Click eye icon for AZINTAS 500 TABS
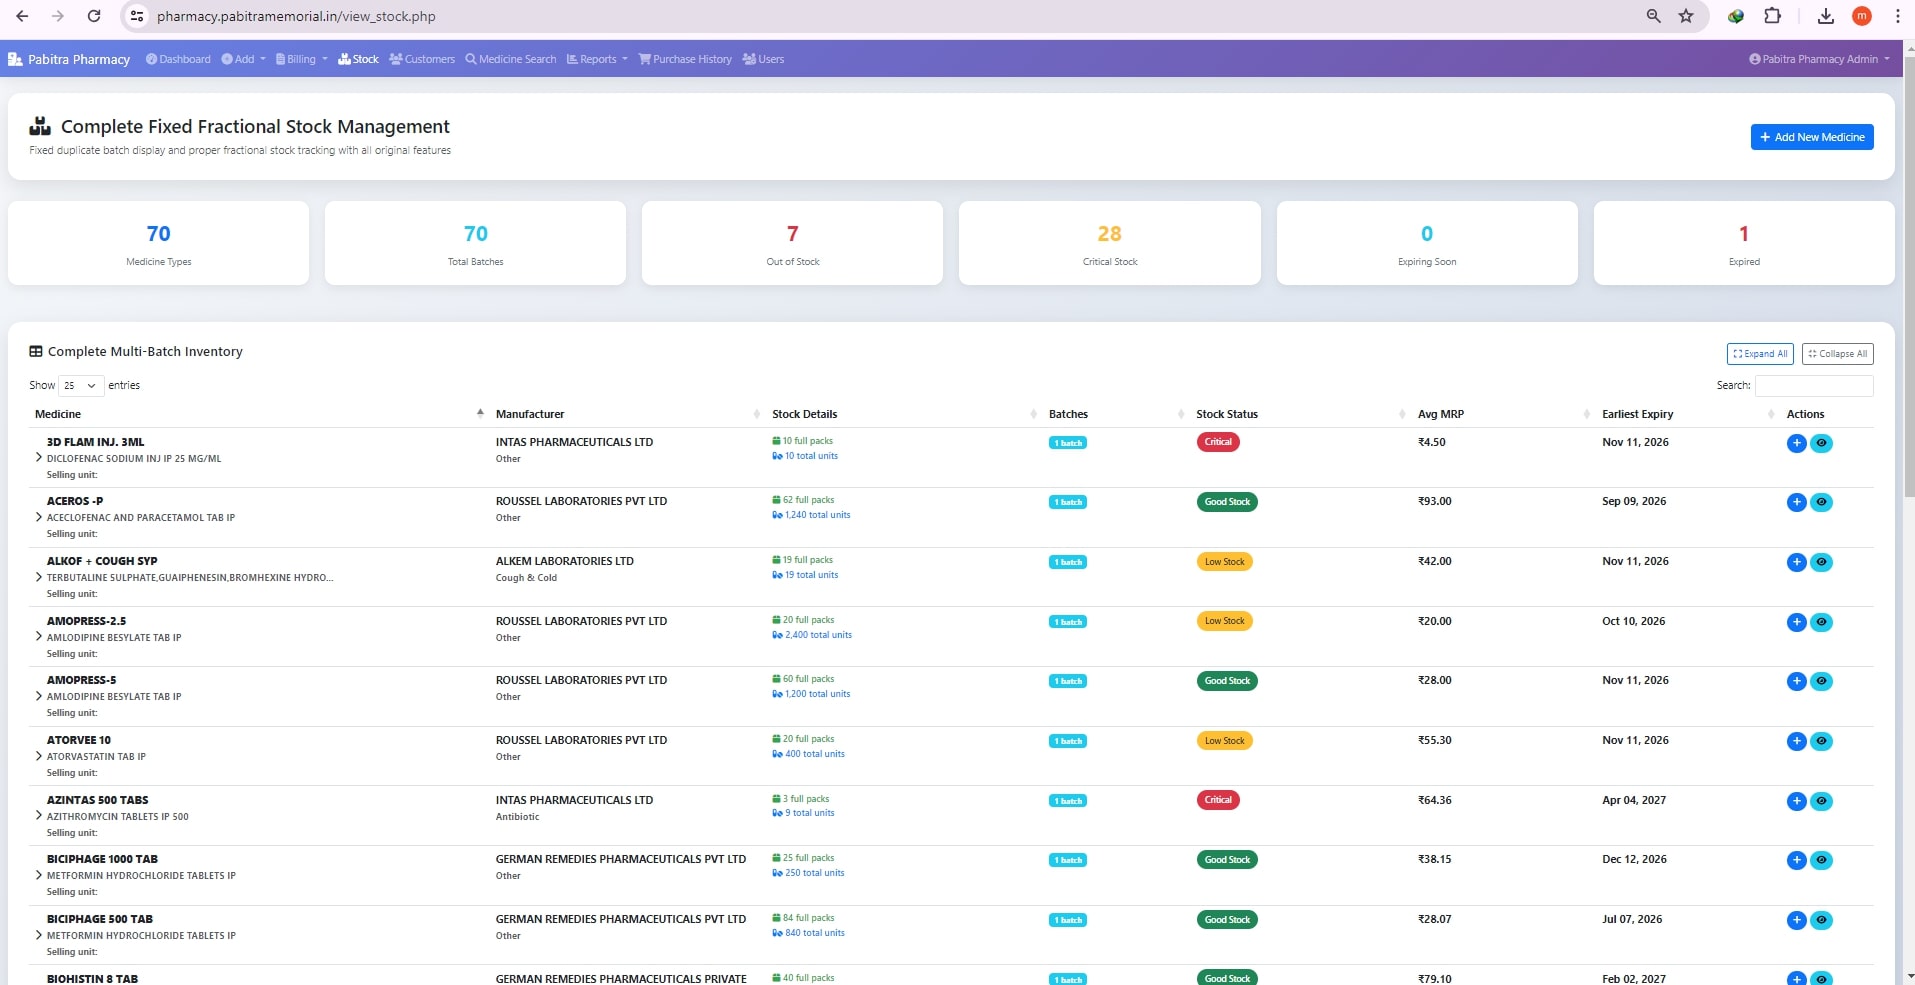1915x985 pixels. pyautogui.click(x=1821, y=801)
